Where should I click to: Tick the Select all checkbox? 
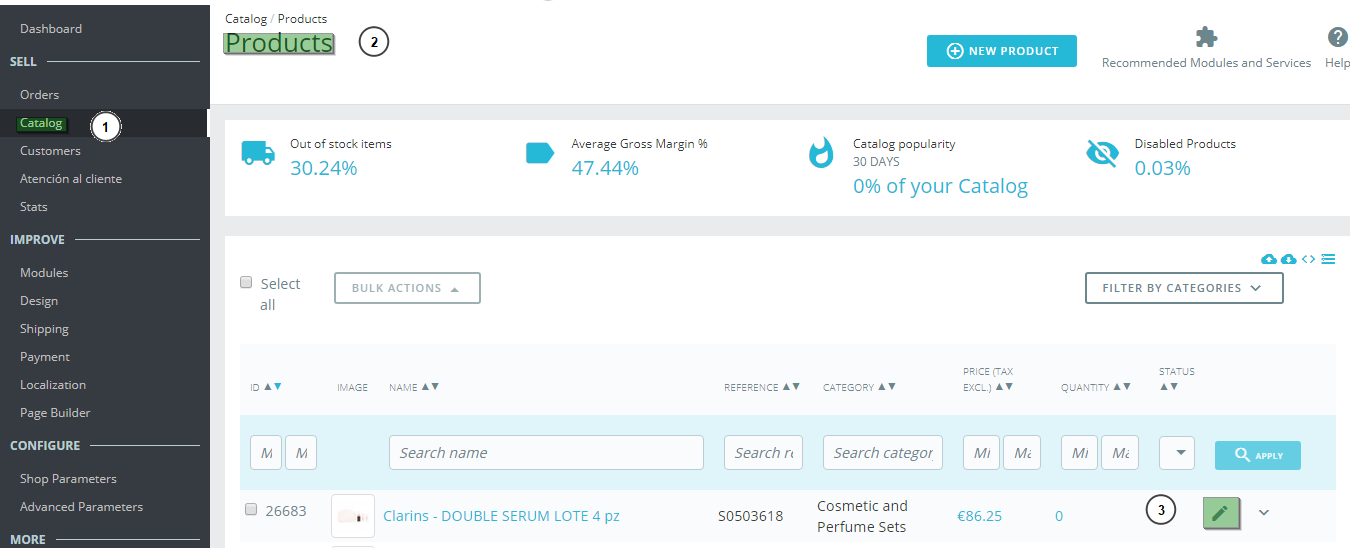(x=246, y=283)
